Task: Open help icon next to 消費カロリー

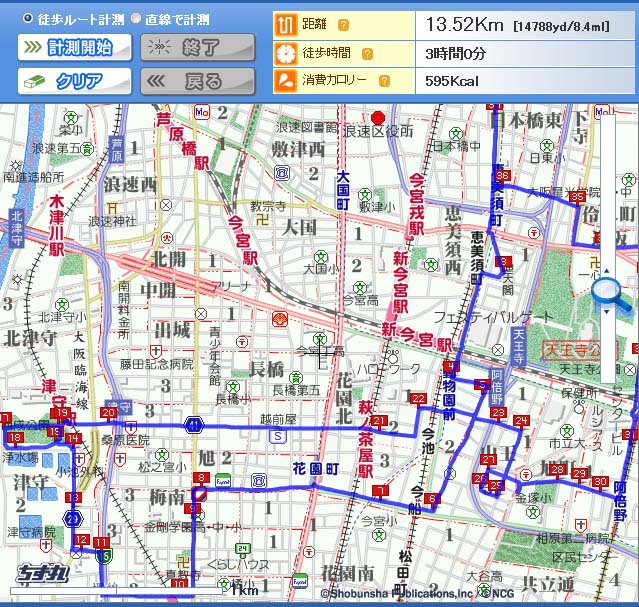Action: point(384,81)
